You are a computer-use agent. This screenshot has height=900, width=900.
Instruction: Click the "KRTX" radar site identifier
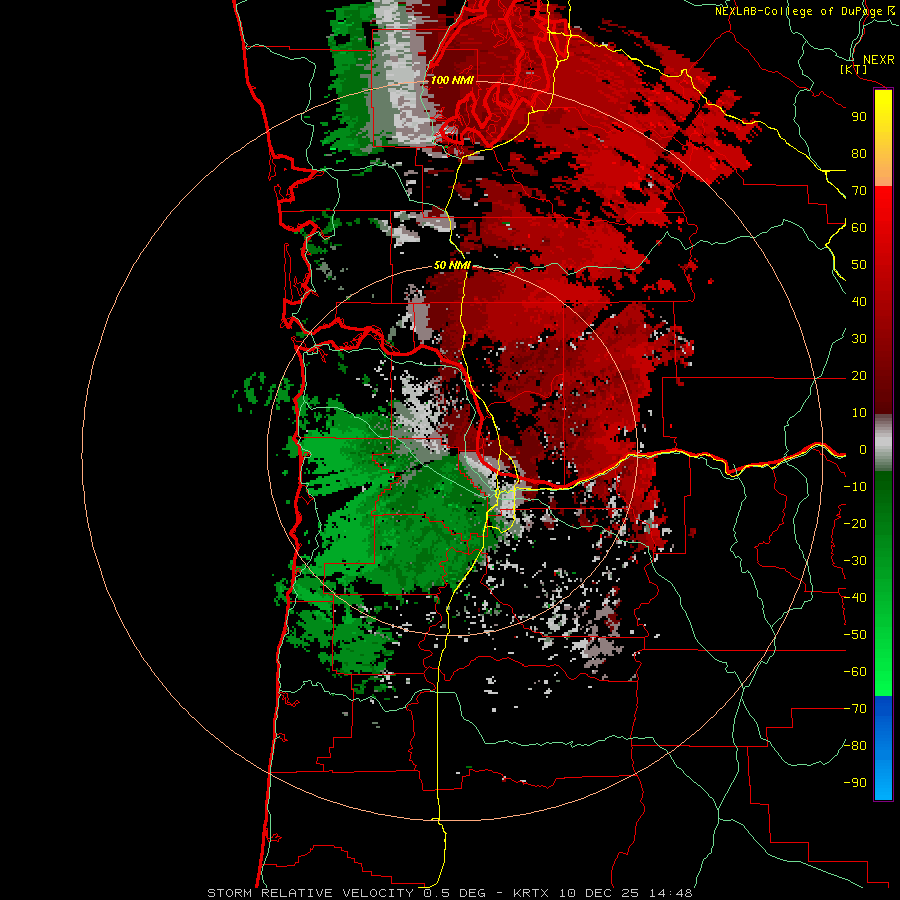[531, 893]
